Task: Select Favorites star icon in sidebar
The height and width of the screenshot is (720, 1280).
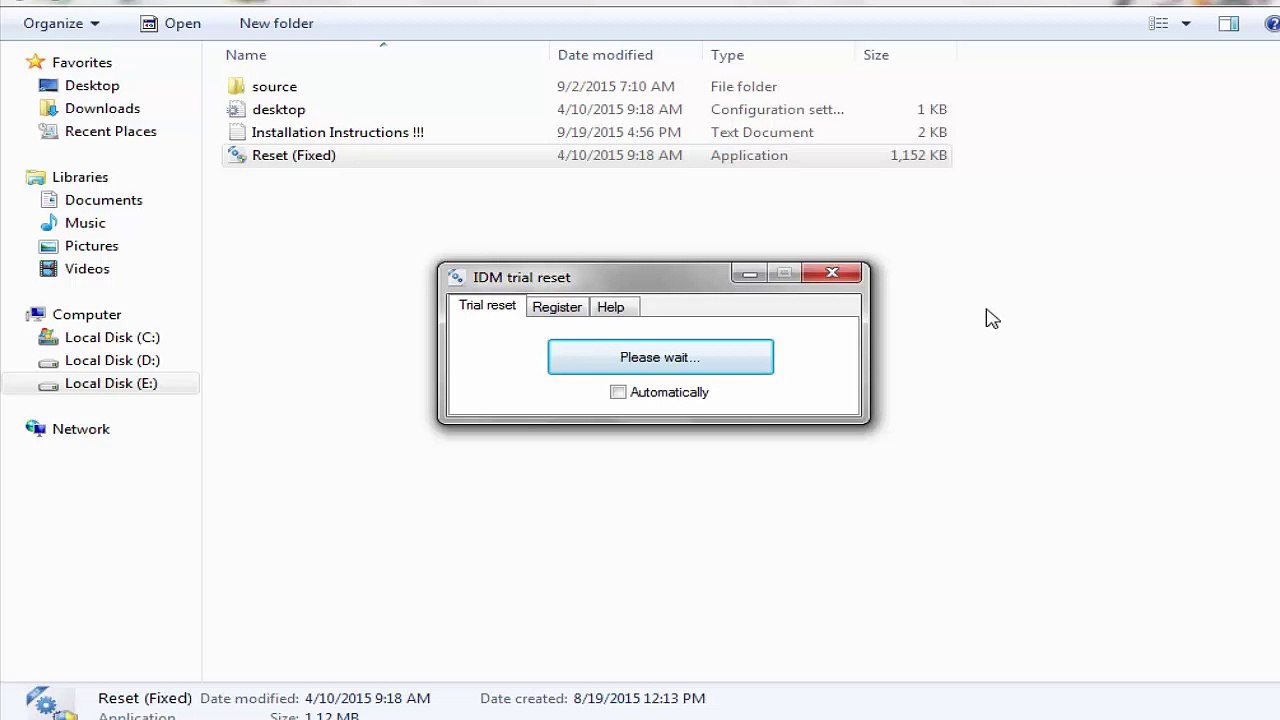Action: 36,62
